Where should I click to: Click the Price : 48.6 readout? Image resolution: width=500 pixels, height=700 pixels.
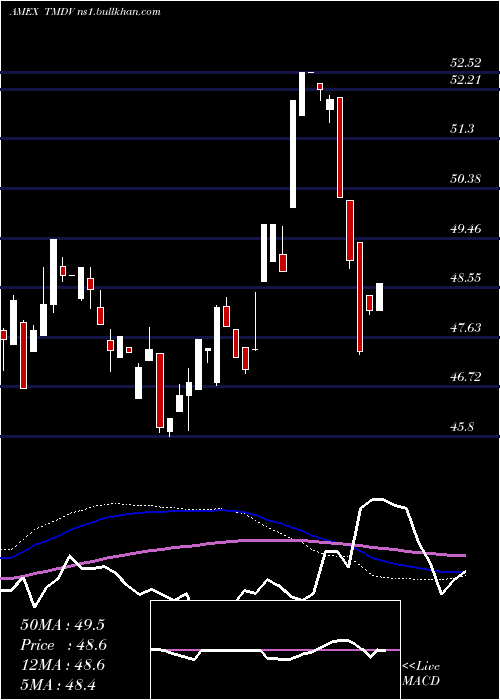[64, 645]
